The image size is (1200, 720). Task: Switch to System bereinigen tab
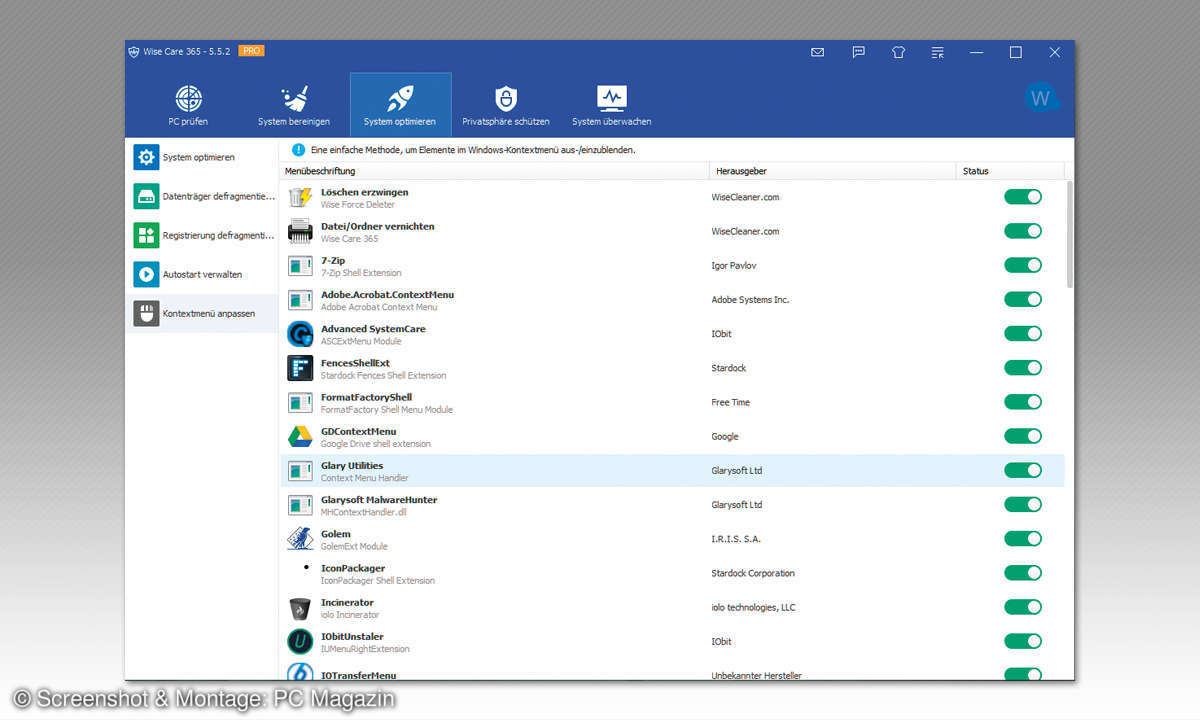pos(294,105)
